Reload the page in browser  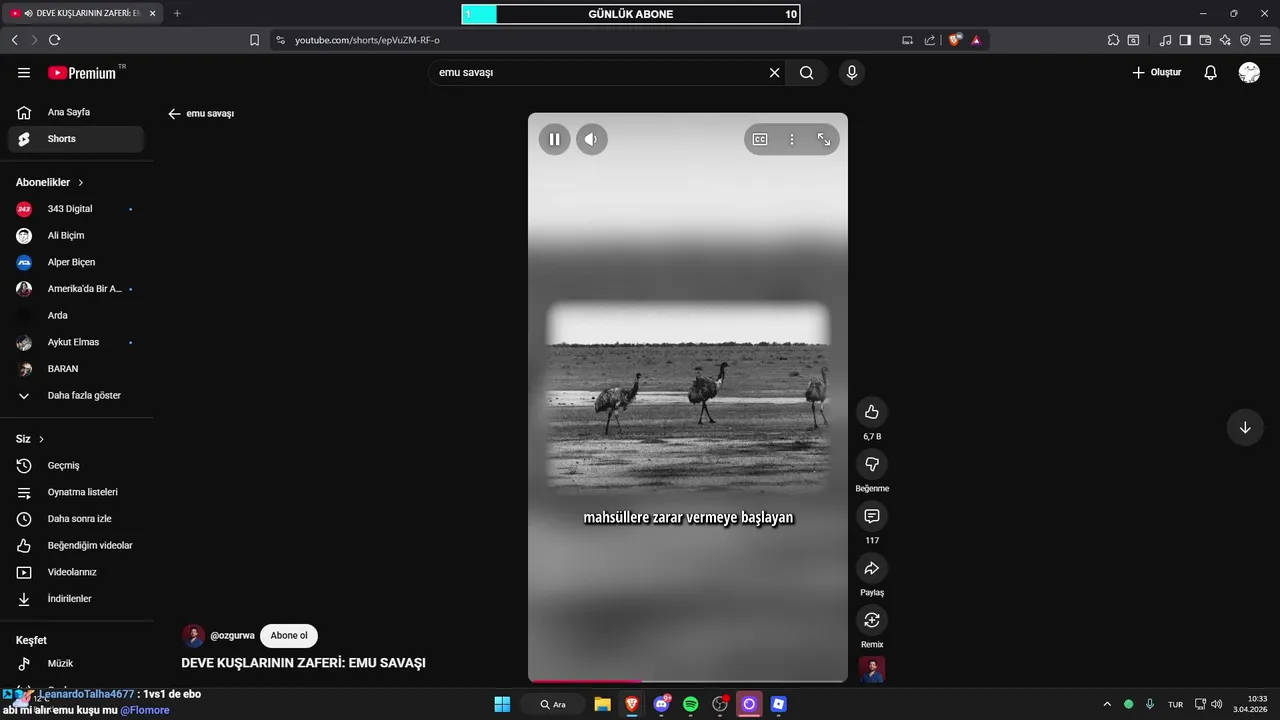pos(54,40)
